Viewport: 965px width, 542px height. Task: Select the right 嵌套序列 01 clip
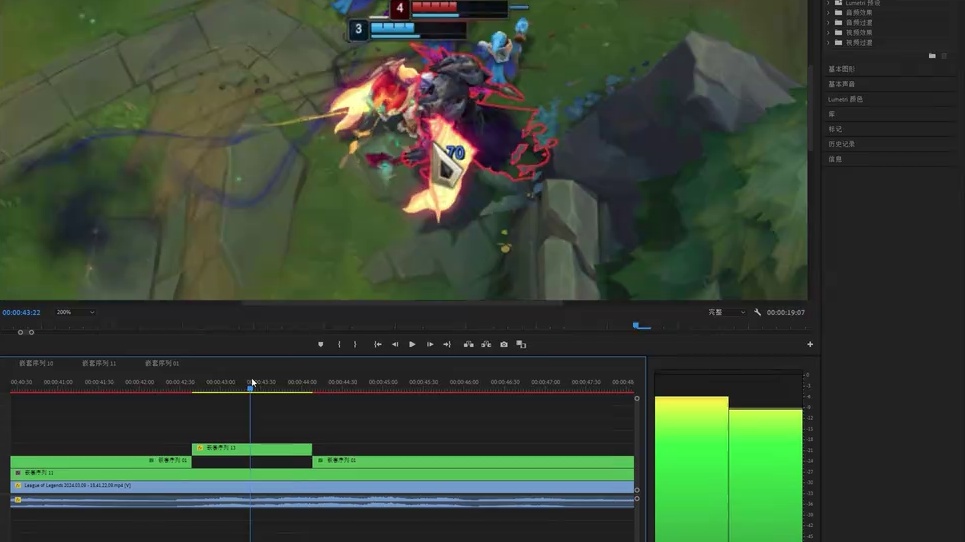coord(473,461)
